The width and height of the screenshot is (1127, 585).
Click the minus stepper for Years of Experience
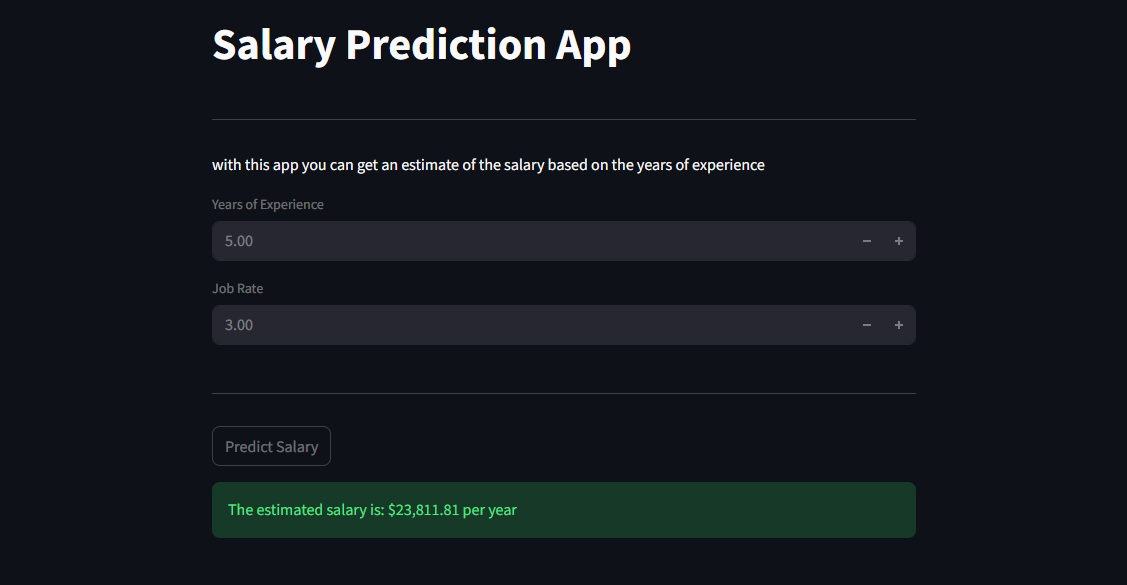point(866,240)
